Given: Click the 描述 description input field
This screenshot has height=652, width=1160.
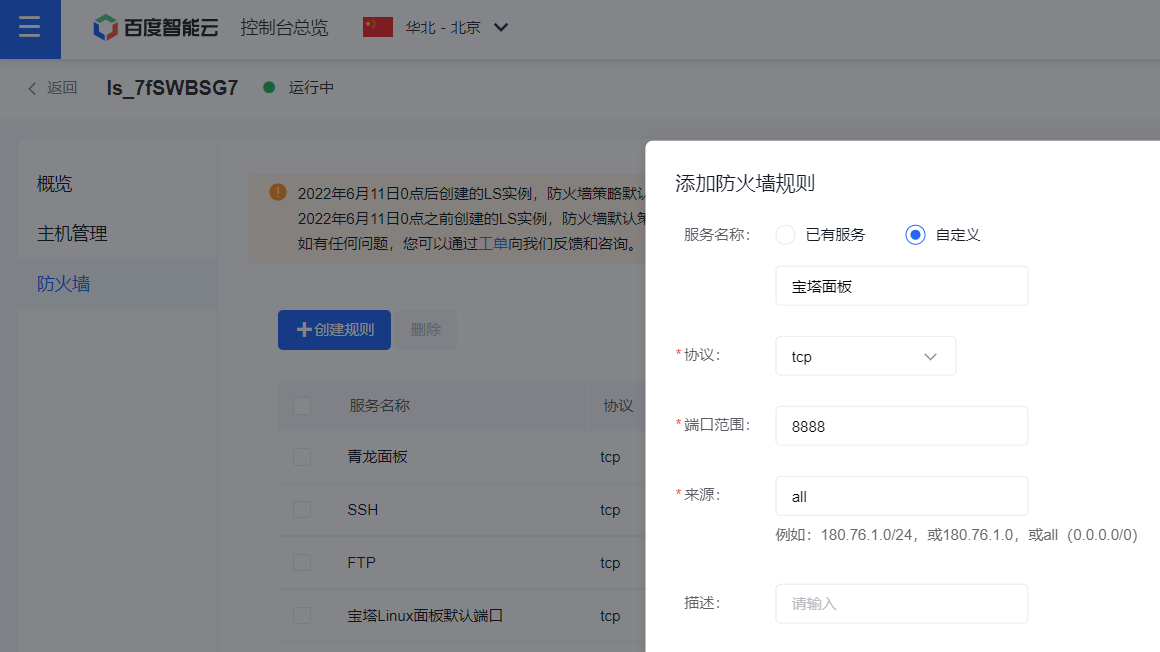Looking at the screenshot, I should point(902,604).
